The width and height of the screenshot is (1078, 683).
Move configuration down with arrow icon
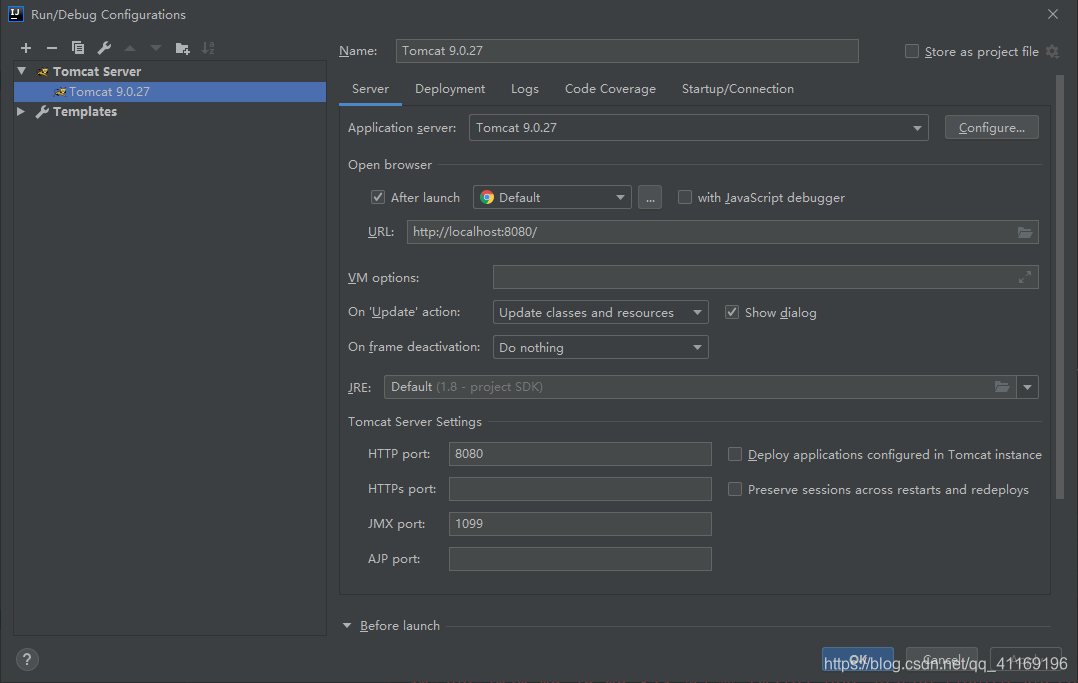click(156, 48)
